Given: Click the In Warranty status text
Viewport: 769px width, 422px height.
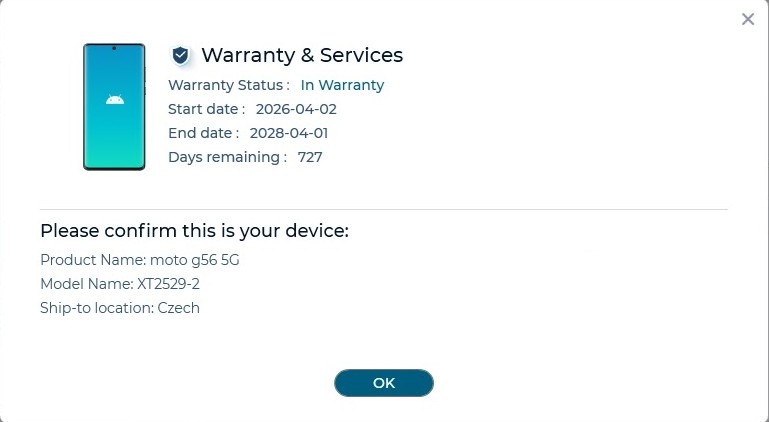Looking at the screenshot, I should 342,85.
